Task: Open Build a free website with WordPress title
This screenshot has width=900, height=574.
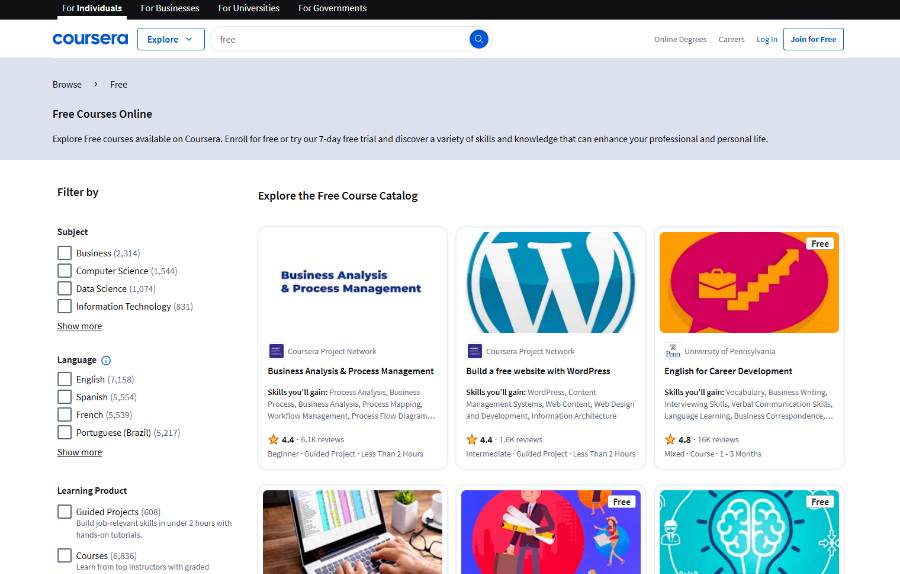Action: (538, 371)
